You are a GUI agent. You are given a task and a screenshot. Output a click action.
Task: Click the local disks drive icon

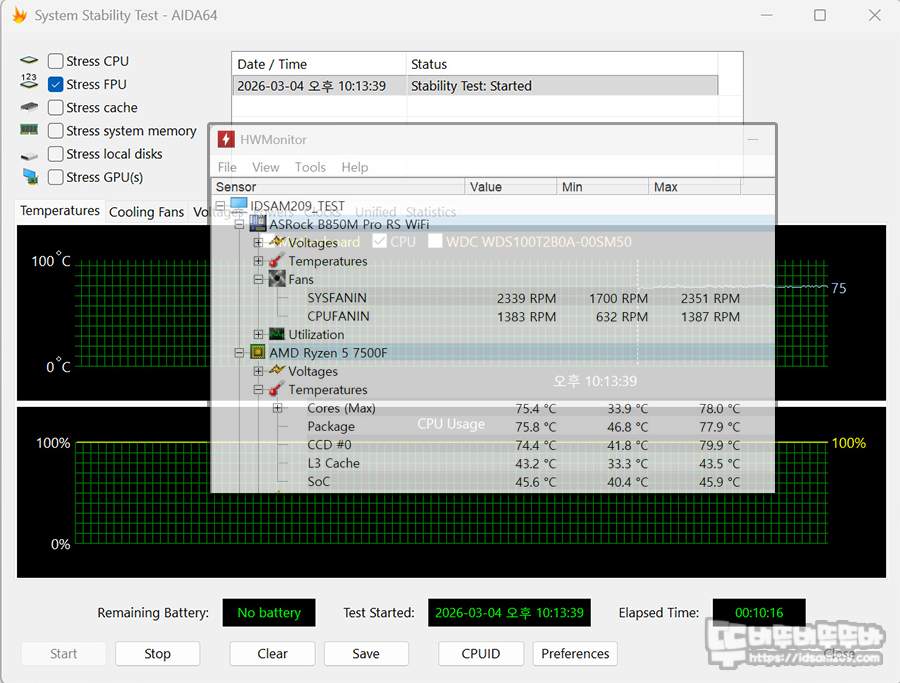tap(29, 156)
